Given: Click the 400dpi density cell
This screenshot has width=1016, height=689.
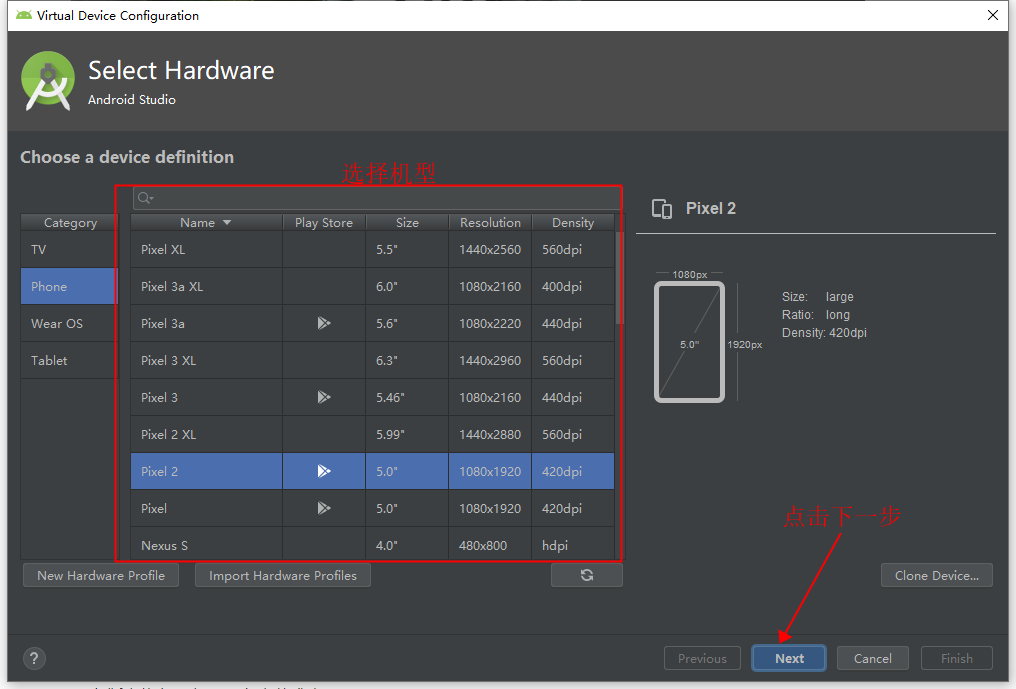Looking at the screenshot, I should coord(573,286).
